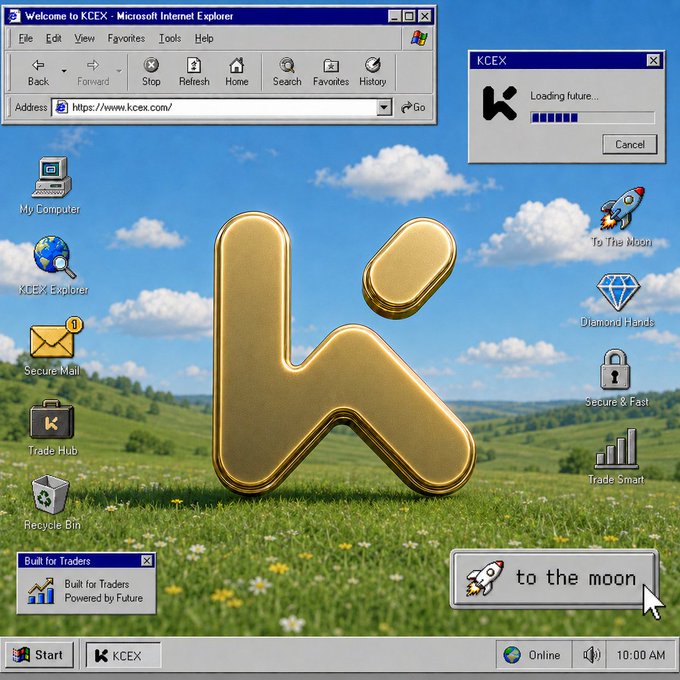Viewport: 680px width, 680px height.
Task: Stop page loading with Stop icon
Action: tap(151, 72)
